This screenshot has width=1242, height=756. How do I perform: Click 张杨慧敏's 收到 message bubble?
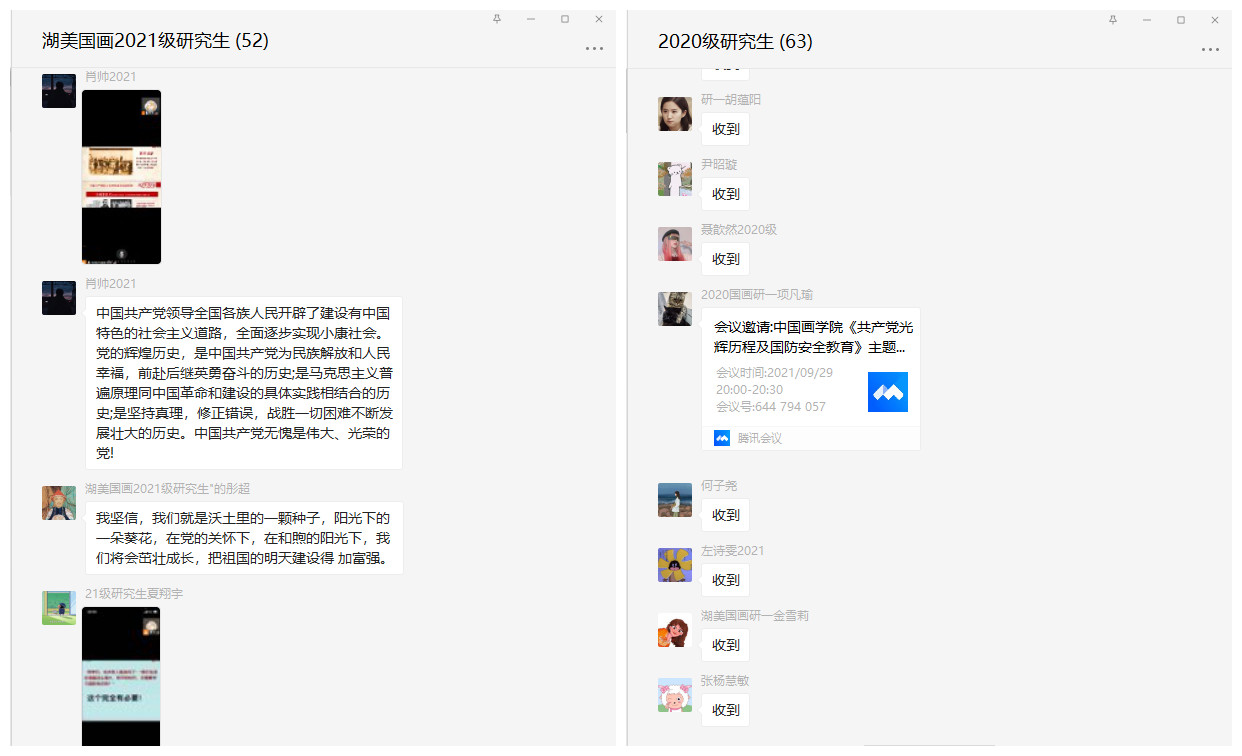pyautogui.click(x=725, y=710)
